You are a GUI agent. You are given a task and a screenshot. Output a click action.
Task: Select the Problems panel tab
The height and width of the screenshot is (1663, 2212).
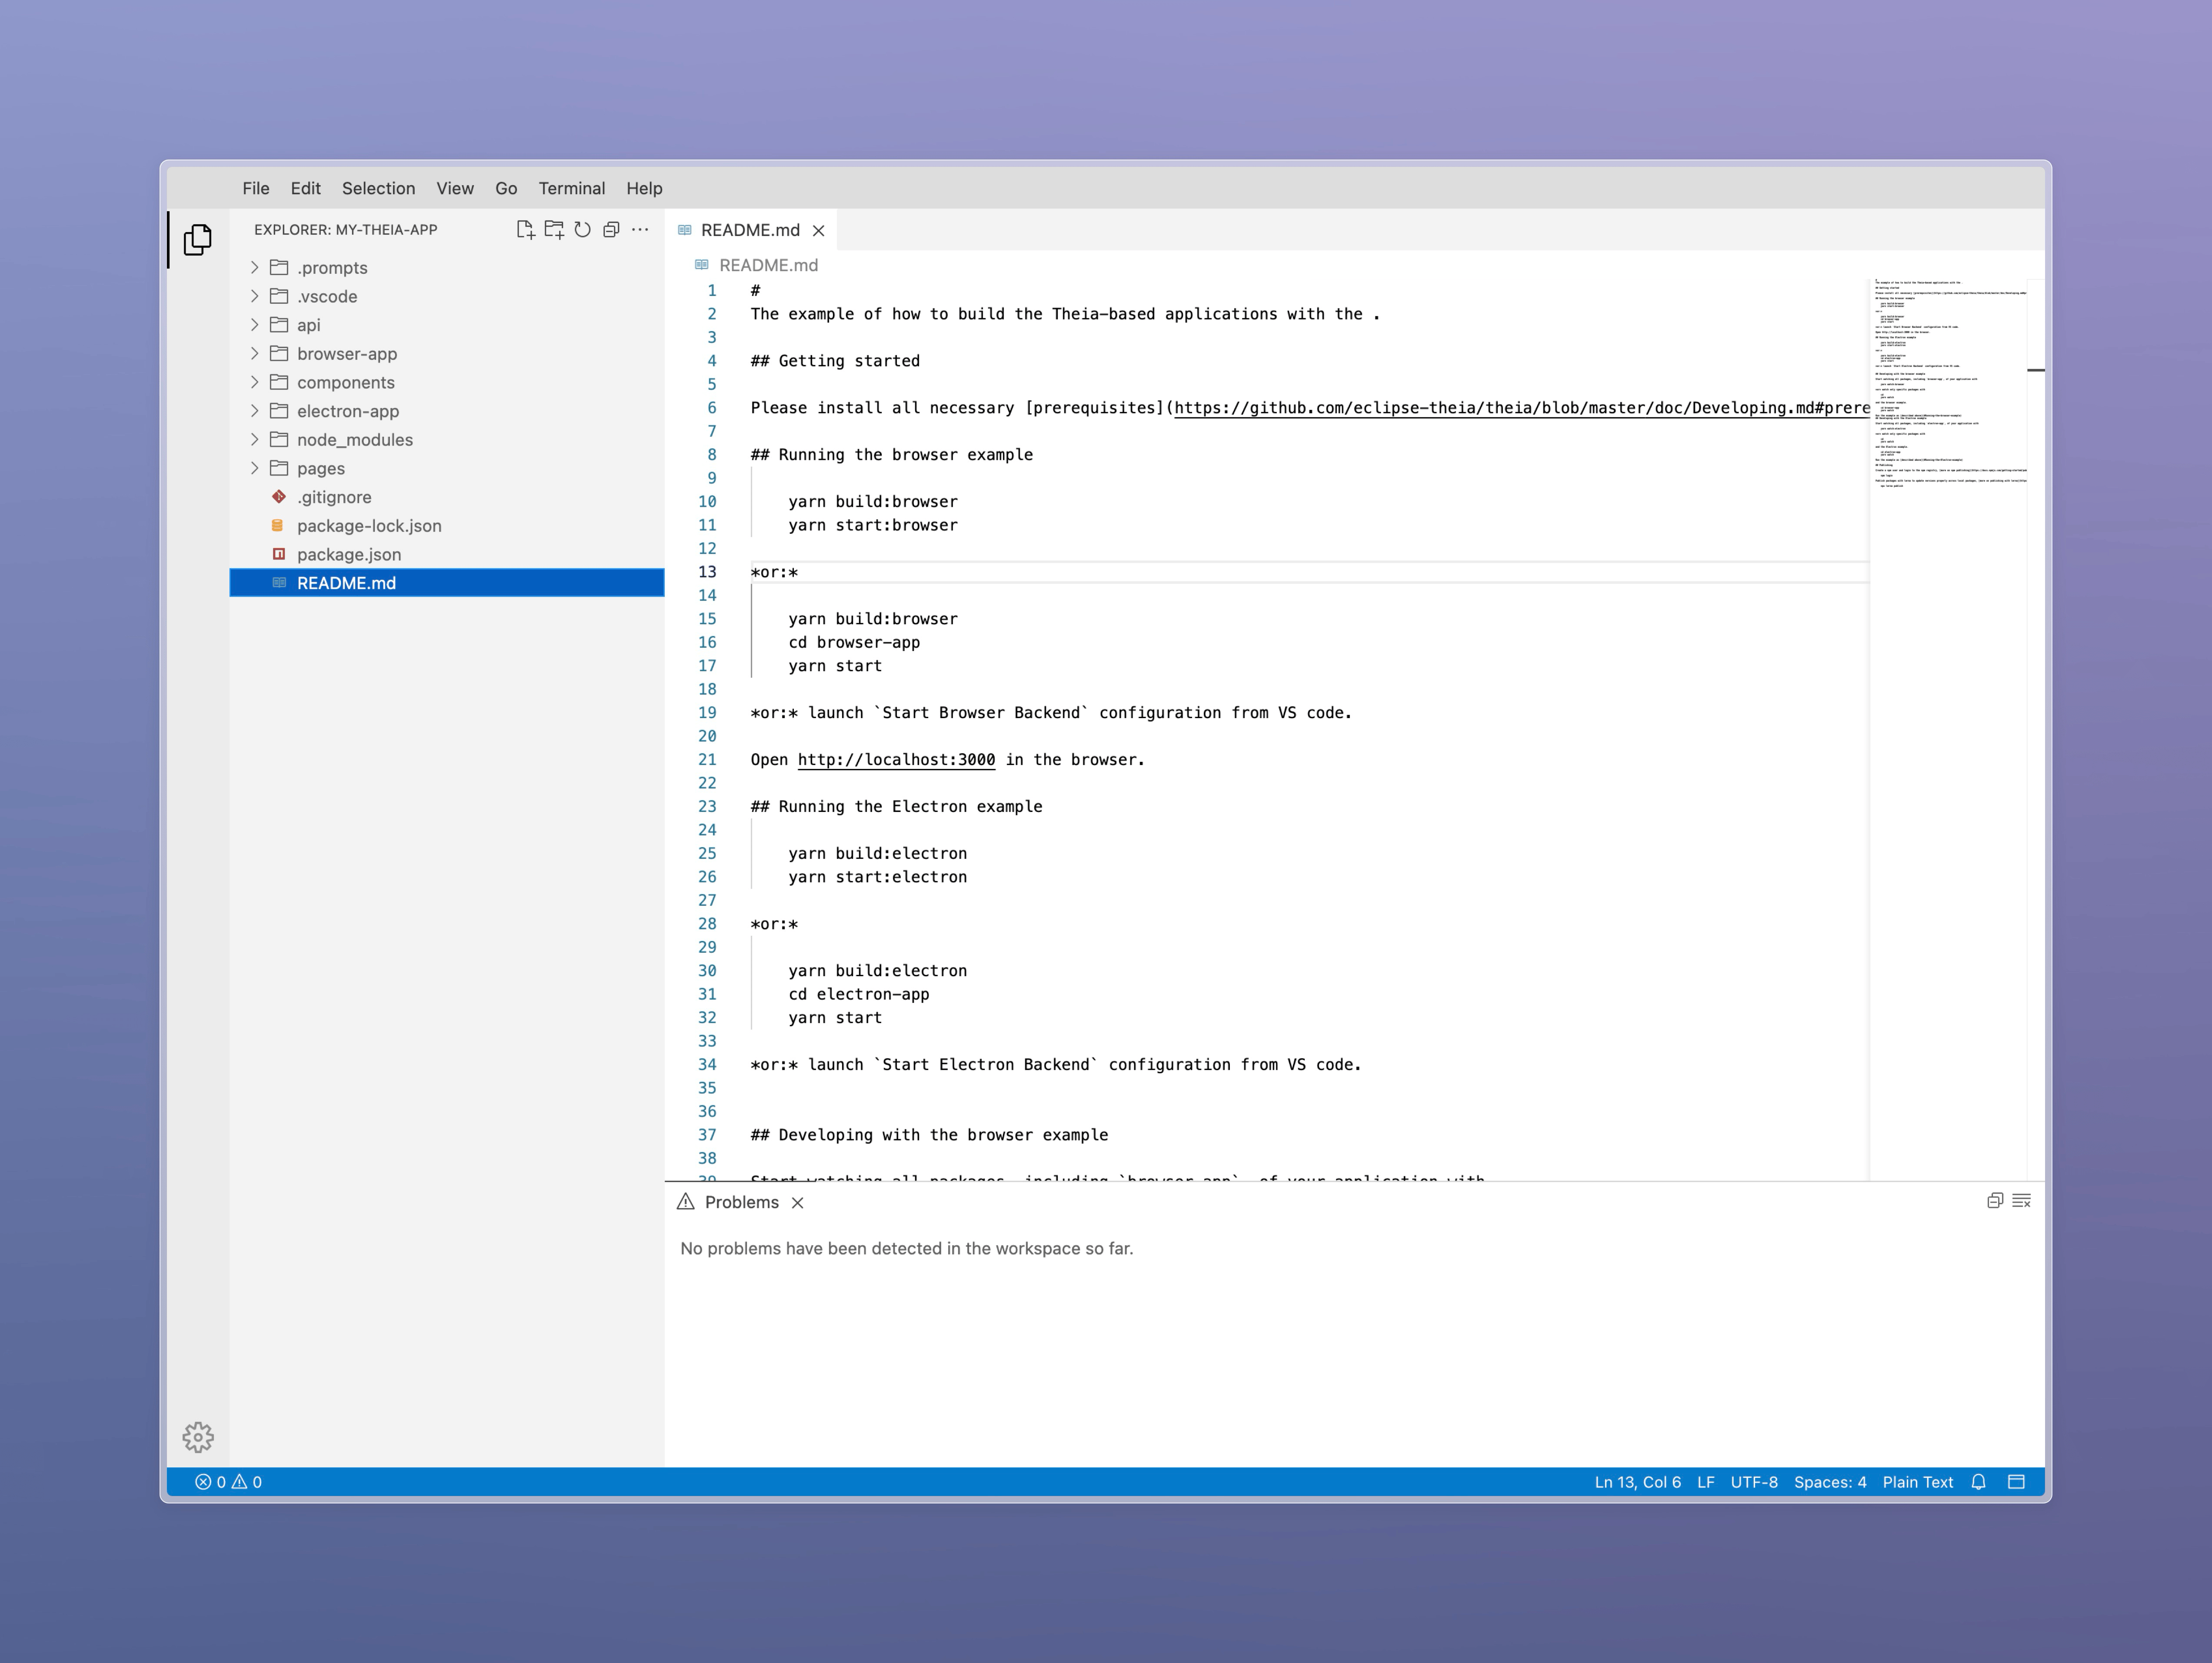coord(741,1202)
